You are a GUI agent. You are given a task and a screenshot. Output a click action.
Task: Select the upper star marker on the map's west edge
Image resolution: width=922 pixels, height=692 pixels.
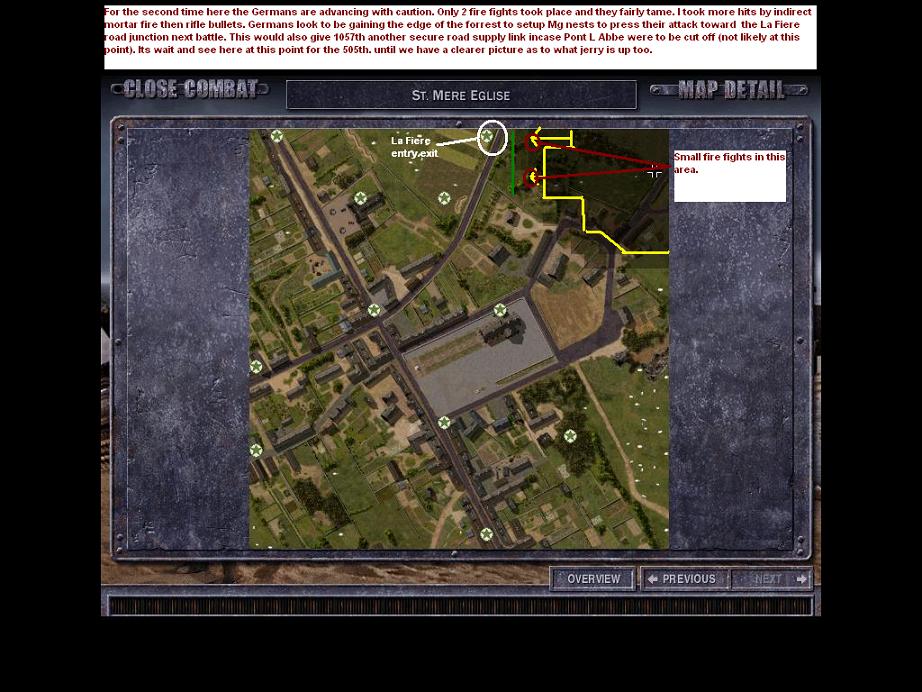256,367
